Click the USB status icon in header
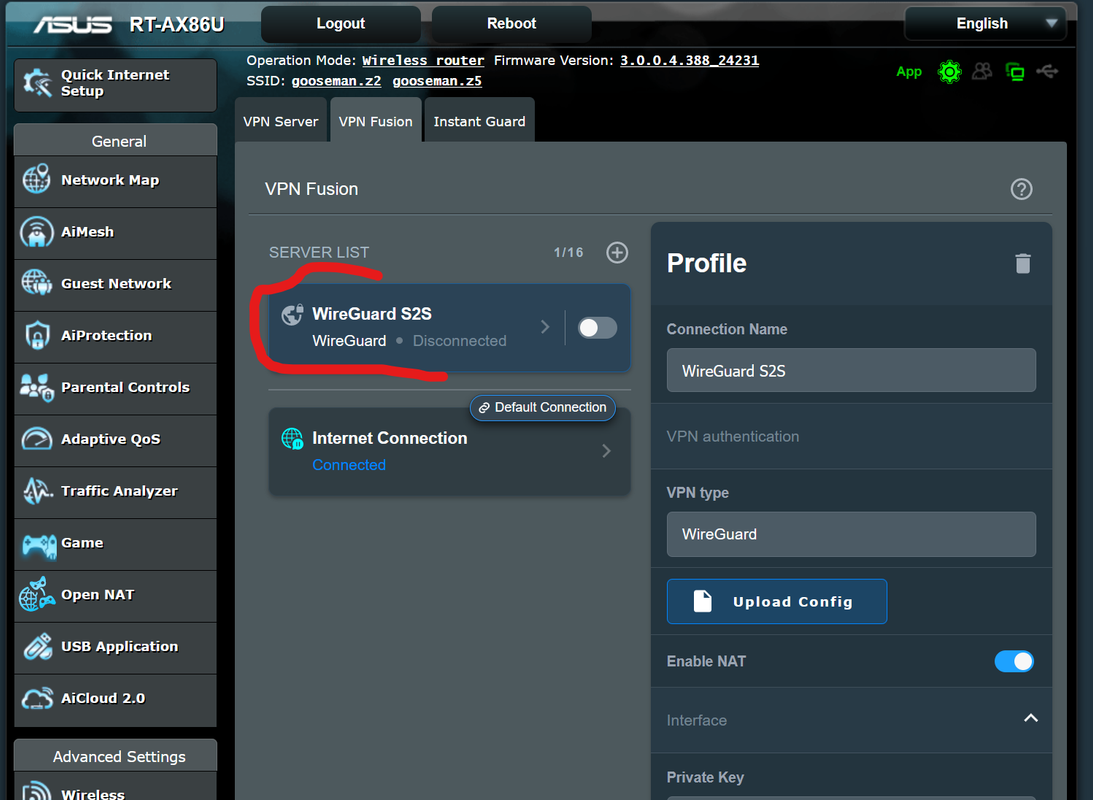The height and width of the screenshot is (800, 1093). click(x=1047, y=71)
